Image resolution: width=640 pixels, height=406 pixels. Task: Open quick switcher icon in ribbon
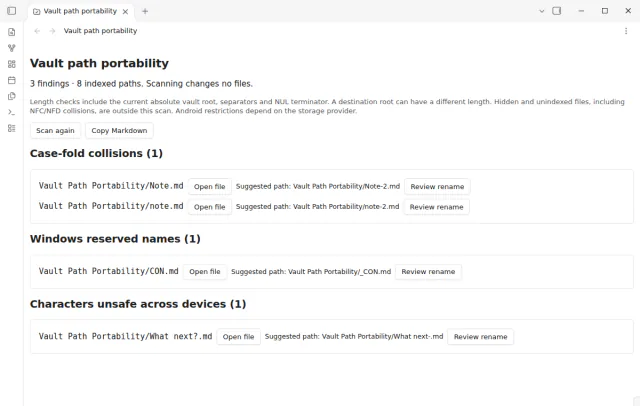pyautogui.click(x=11, y=32)
